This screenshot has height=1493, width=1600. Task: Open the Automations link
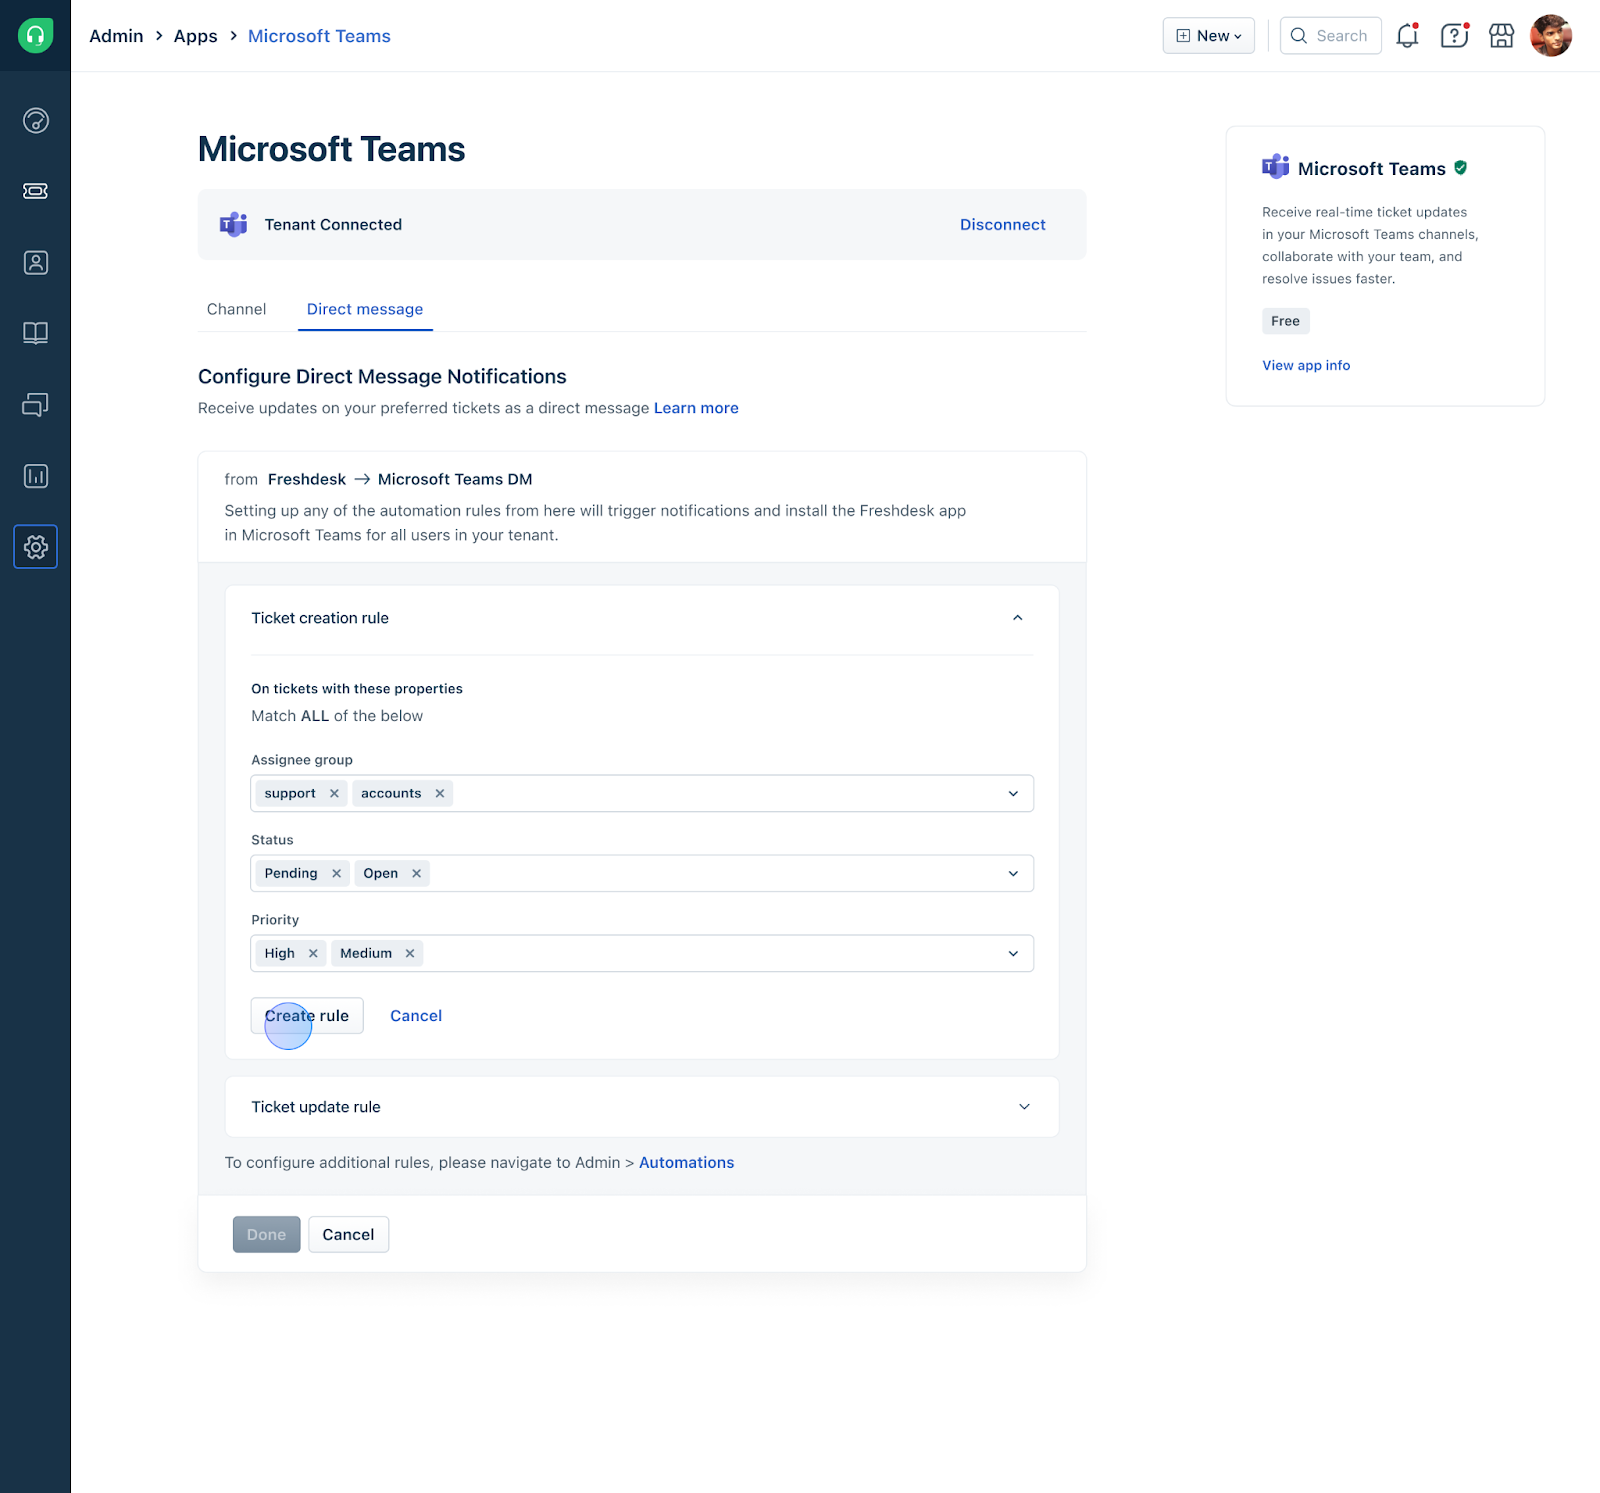pos(686,1162)
